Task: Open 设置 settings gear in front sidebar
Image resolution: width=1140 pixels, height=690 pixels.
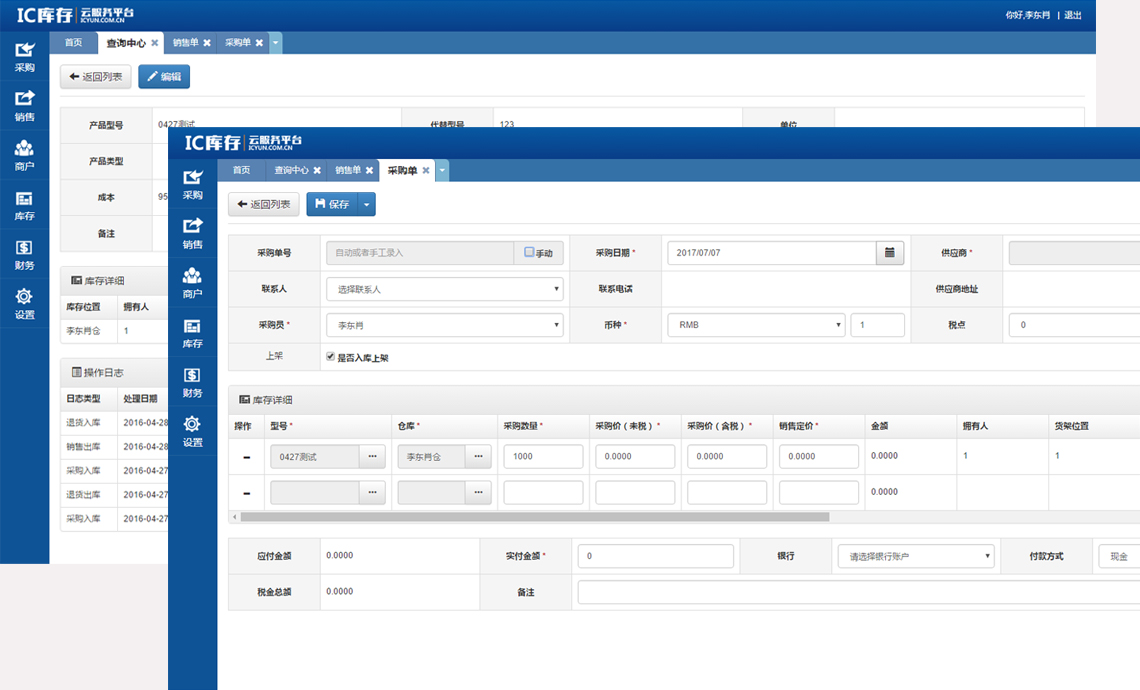Action: point(192,432)
